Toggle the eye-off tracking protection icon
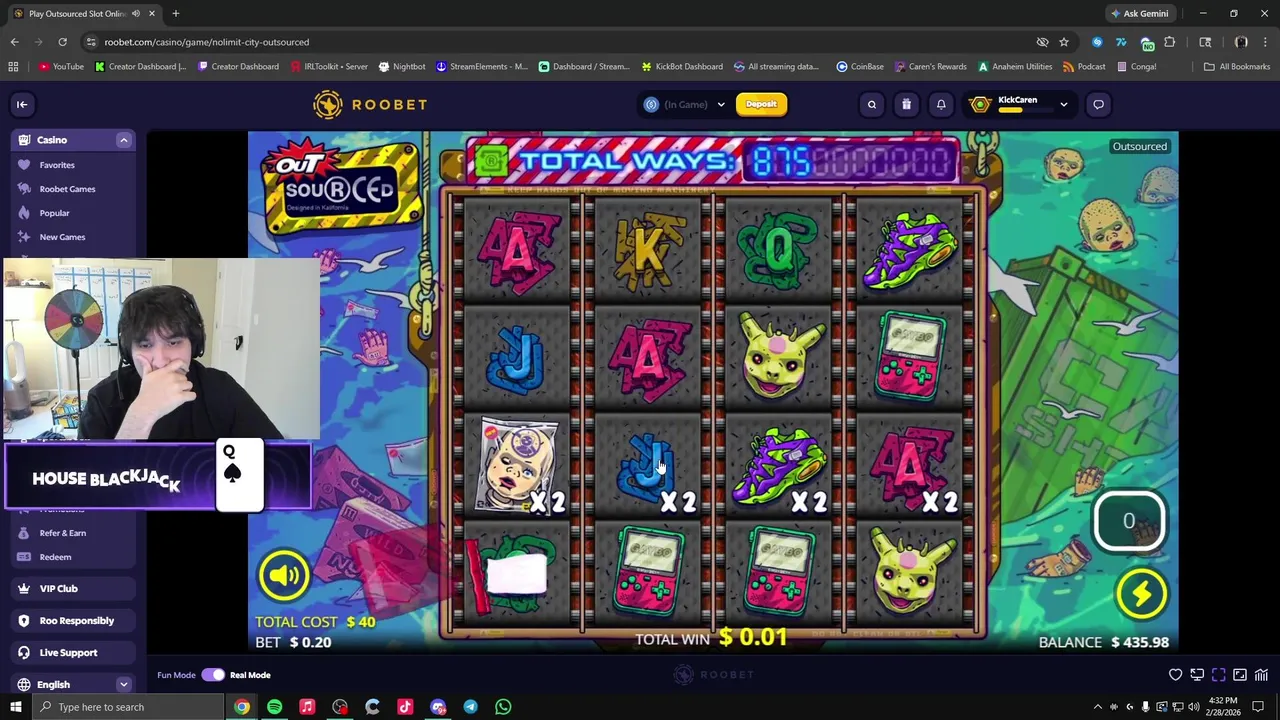The width and height of the screenshot is (1280, 720). click(1042, 42)
